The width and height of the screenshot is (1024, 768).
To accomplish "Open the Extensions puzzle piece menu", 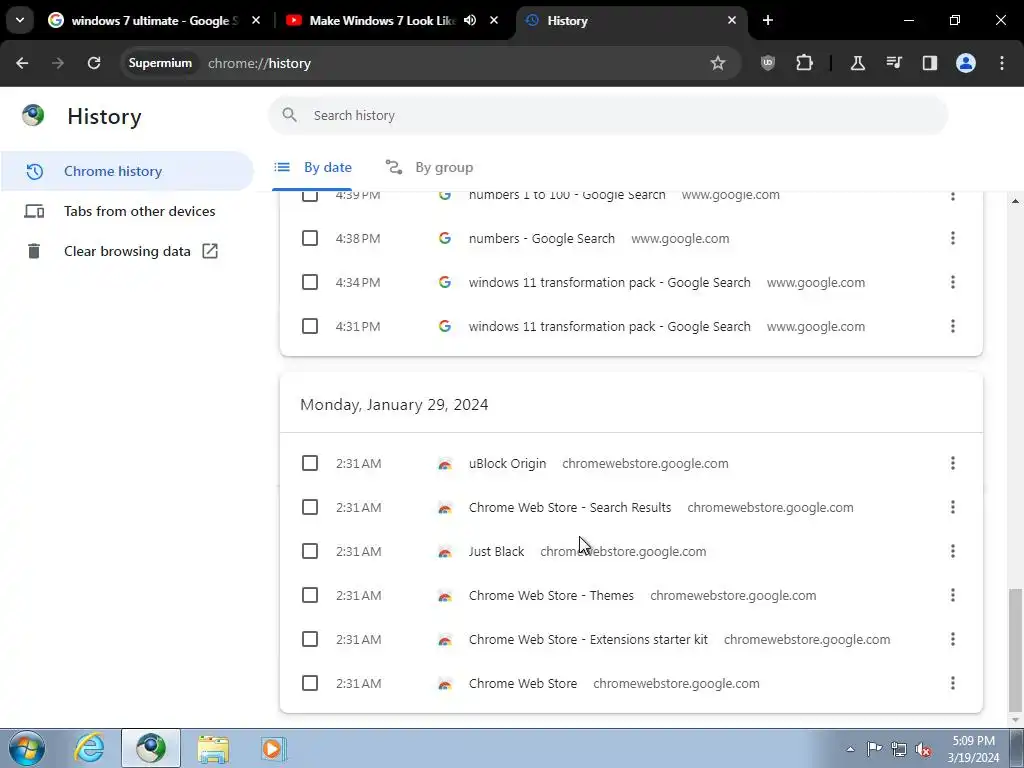I will (805, 63).
